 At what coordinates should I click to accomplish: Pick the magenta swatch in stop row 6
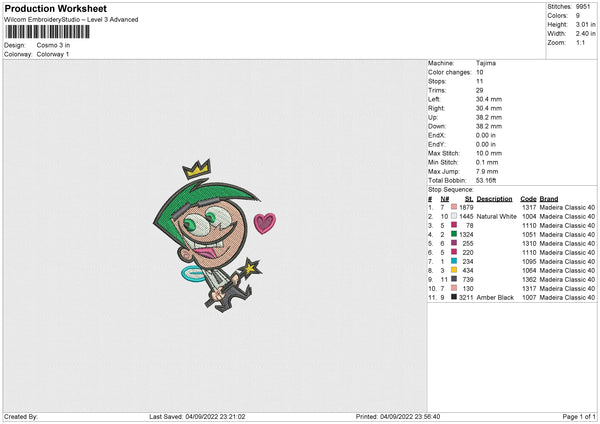pyautogui.click(x=454, y=252)
